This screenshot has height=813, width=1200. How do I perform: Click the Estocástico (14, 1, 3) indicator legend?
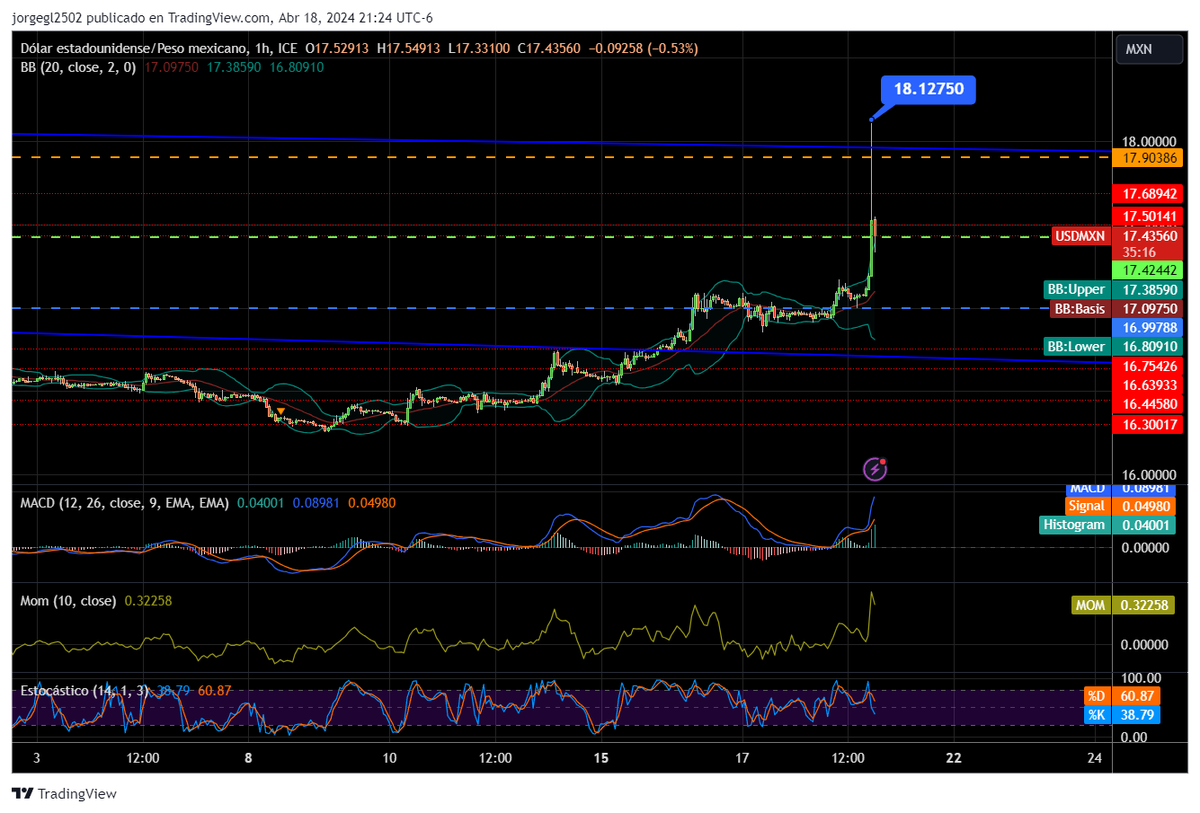86,691
